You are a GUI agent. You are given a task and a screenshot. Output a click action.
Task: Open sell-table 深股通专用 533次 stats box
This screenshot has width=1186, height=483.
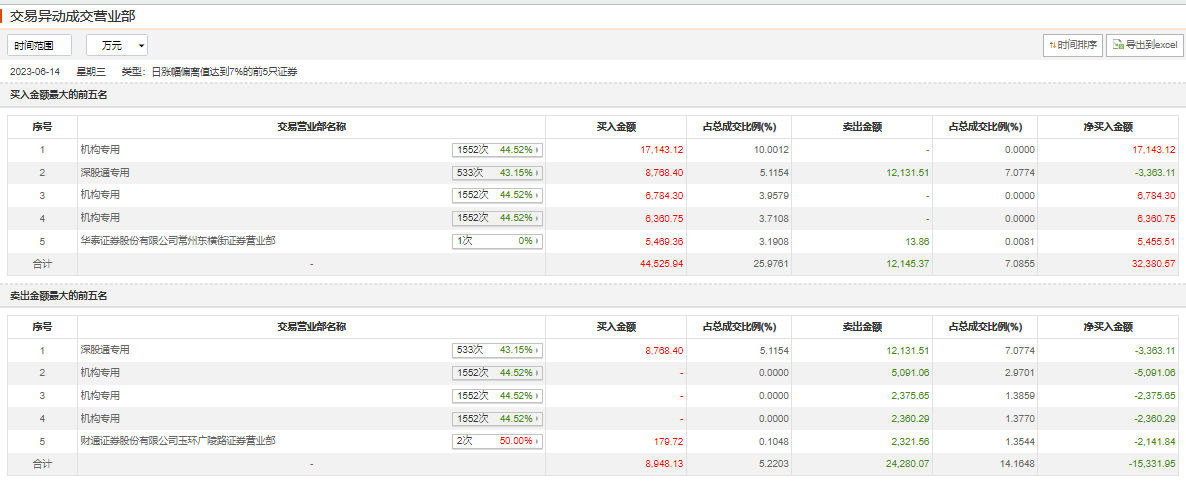[x=497, y=350]
